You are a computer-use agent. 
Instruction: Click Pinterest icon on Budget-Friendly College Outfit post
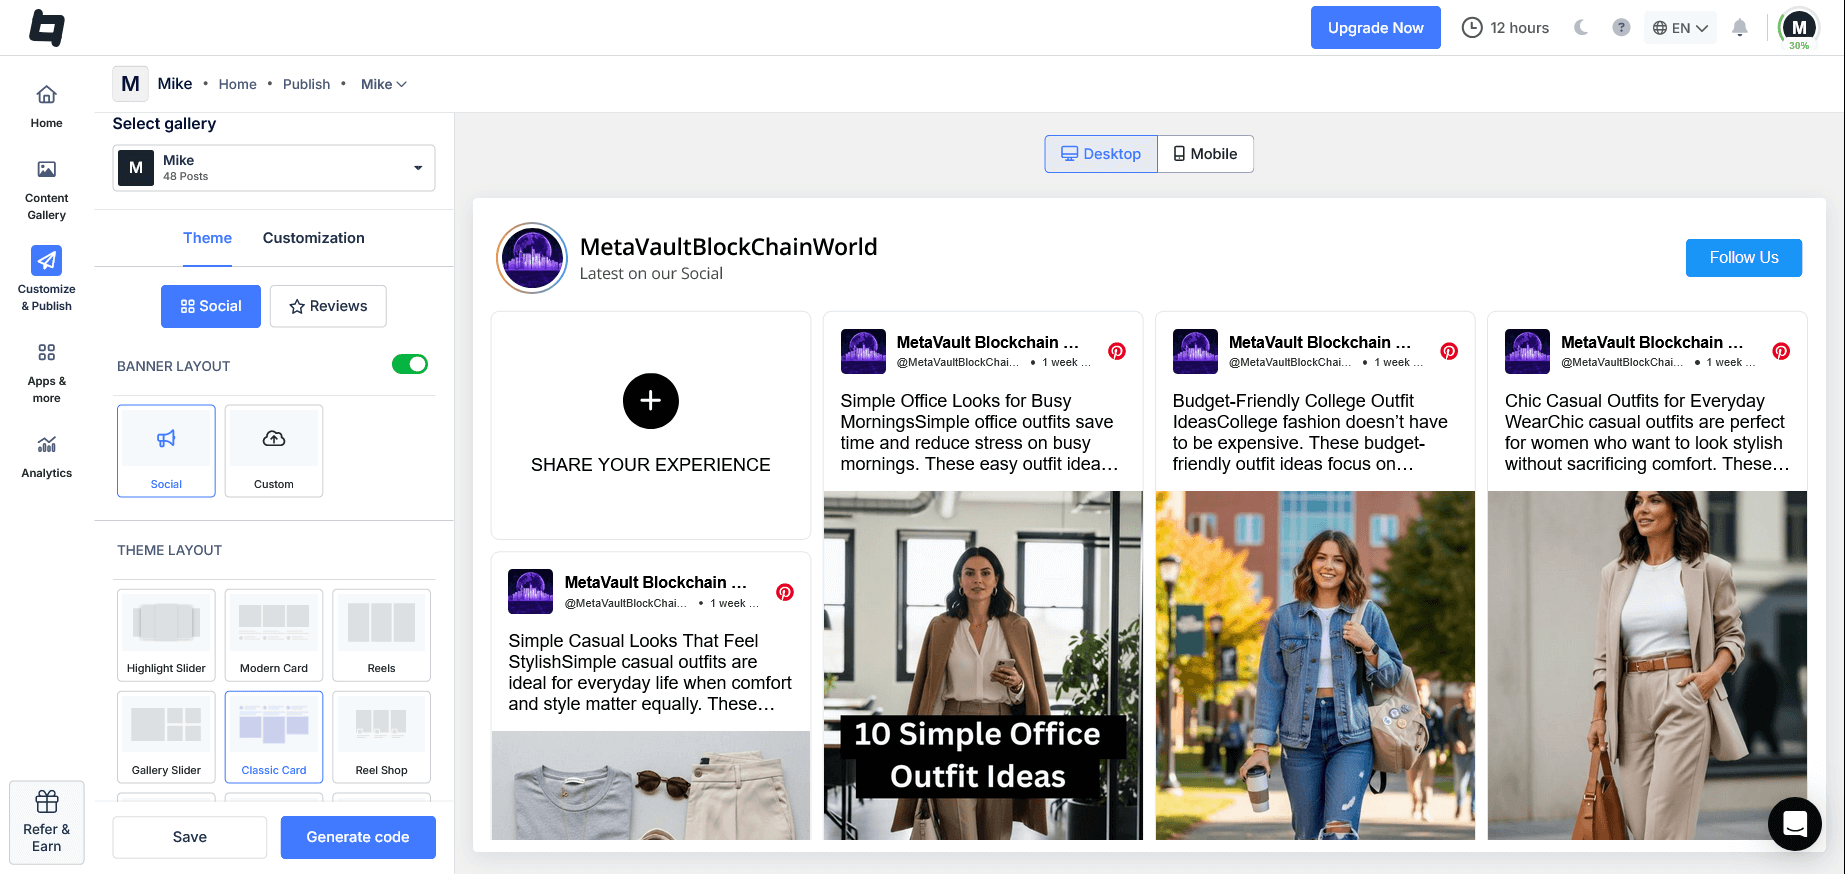(x=1449, y=351)
